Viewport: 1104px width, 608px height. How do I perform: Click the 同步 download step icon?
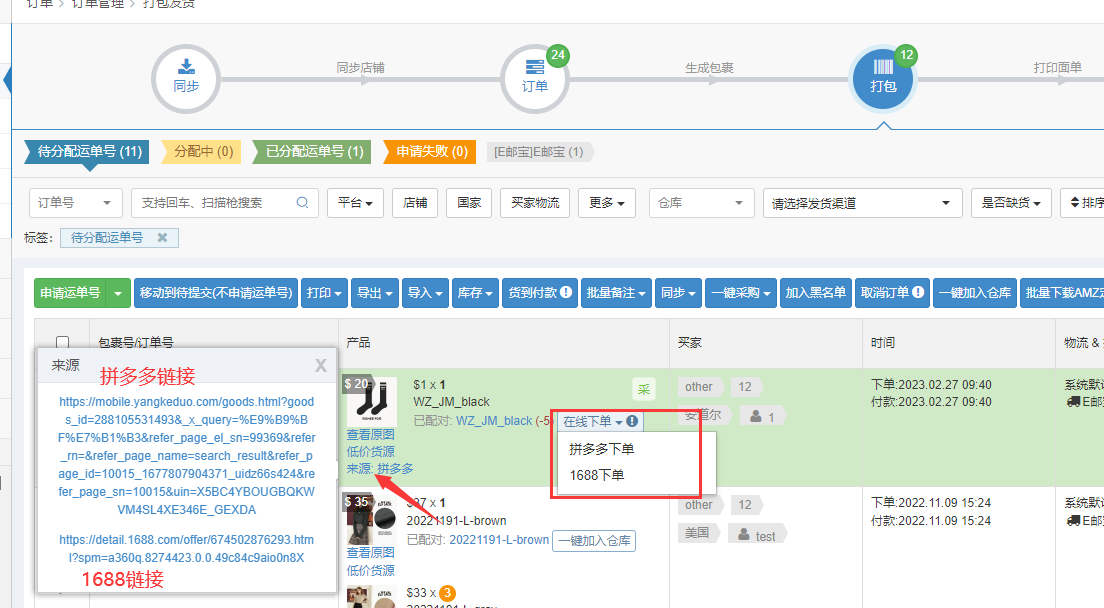point(186,76)
